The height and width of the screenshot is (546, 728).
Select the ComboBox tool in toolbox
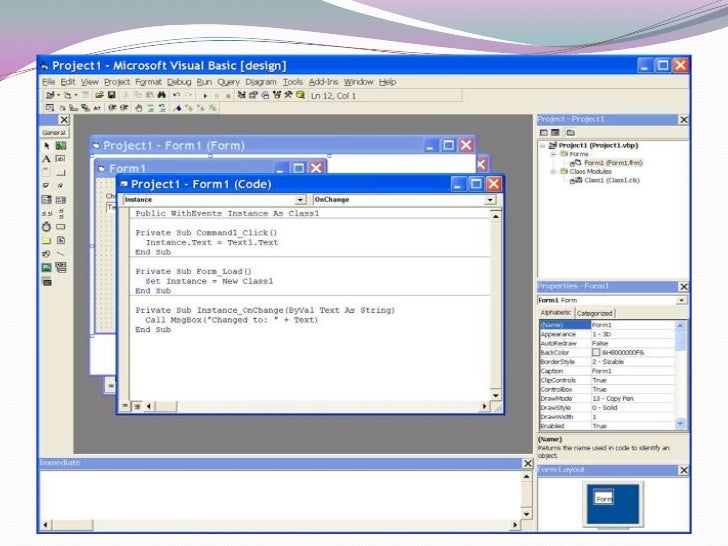(46, 200)
